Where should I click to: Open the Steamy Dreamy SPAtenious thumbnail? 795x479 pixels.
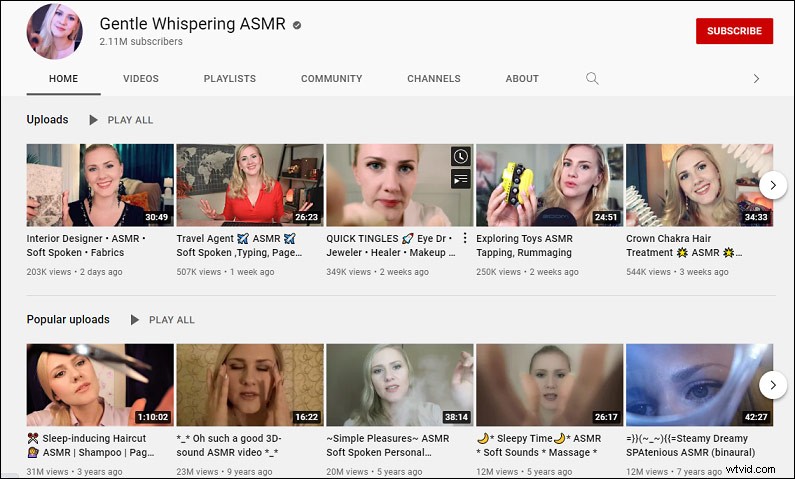pos(700,385)
